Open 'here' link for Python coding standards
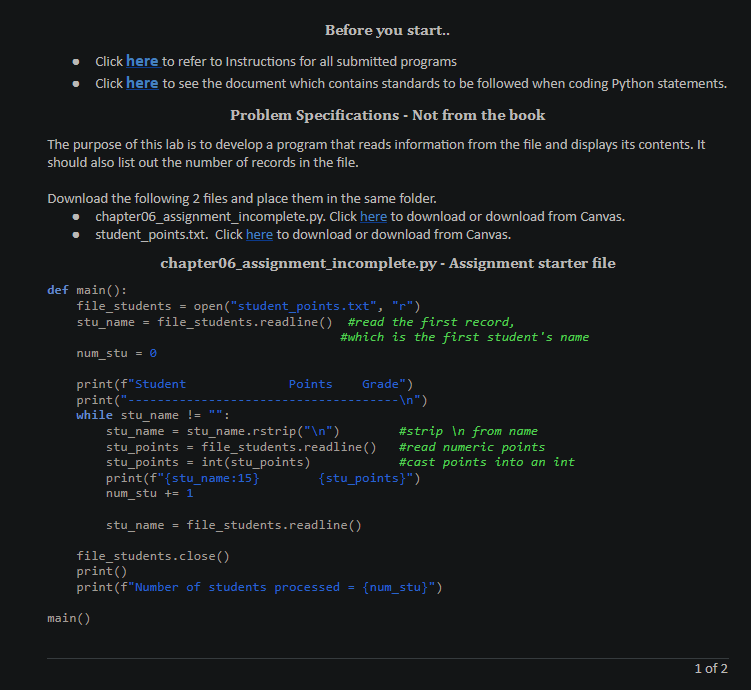751x690 pixels. point(142,83)
